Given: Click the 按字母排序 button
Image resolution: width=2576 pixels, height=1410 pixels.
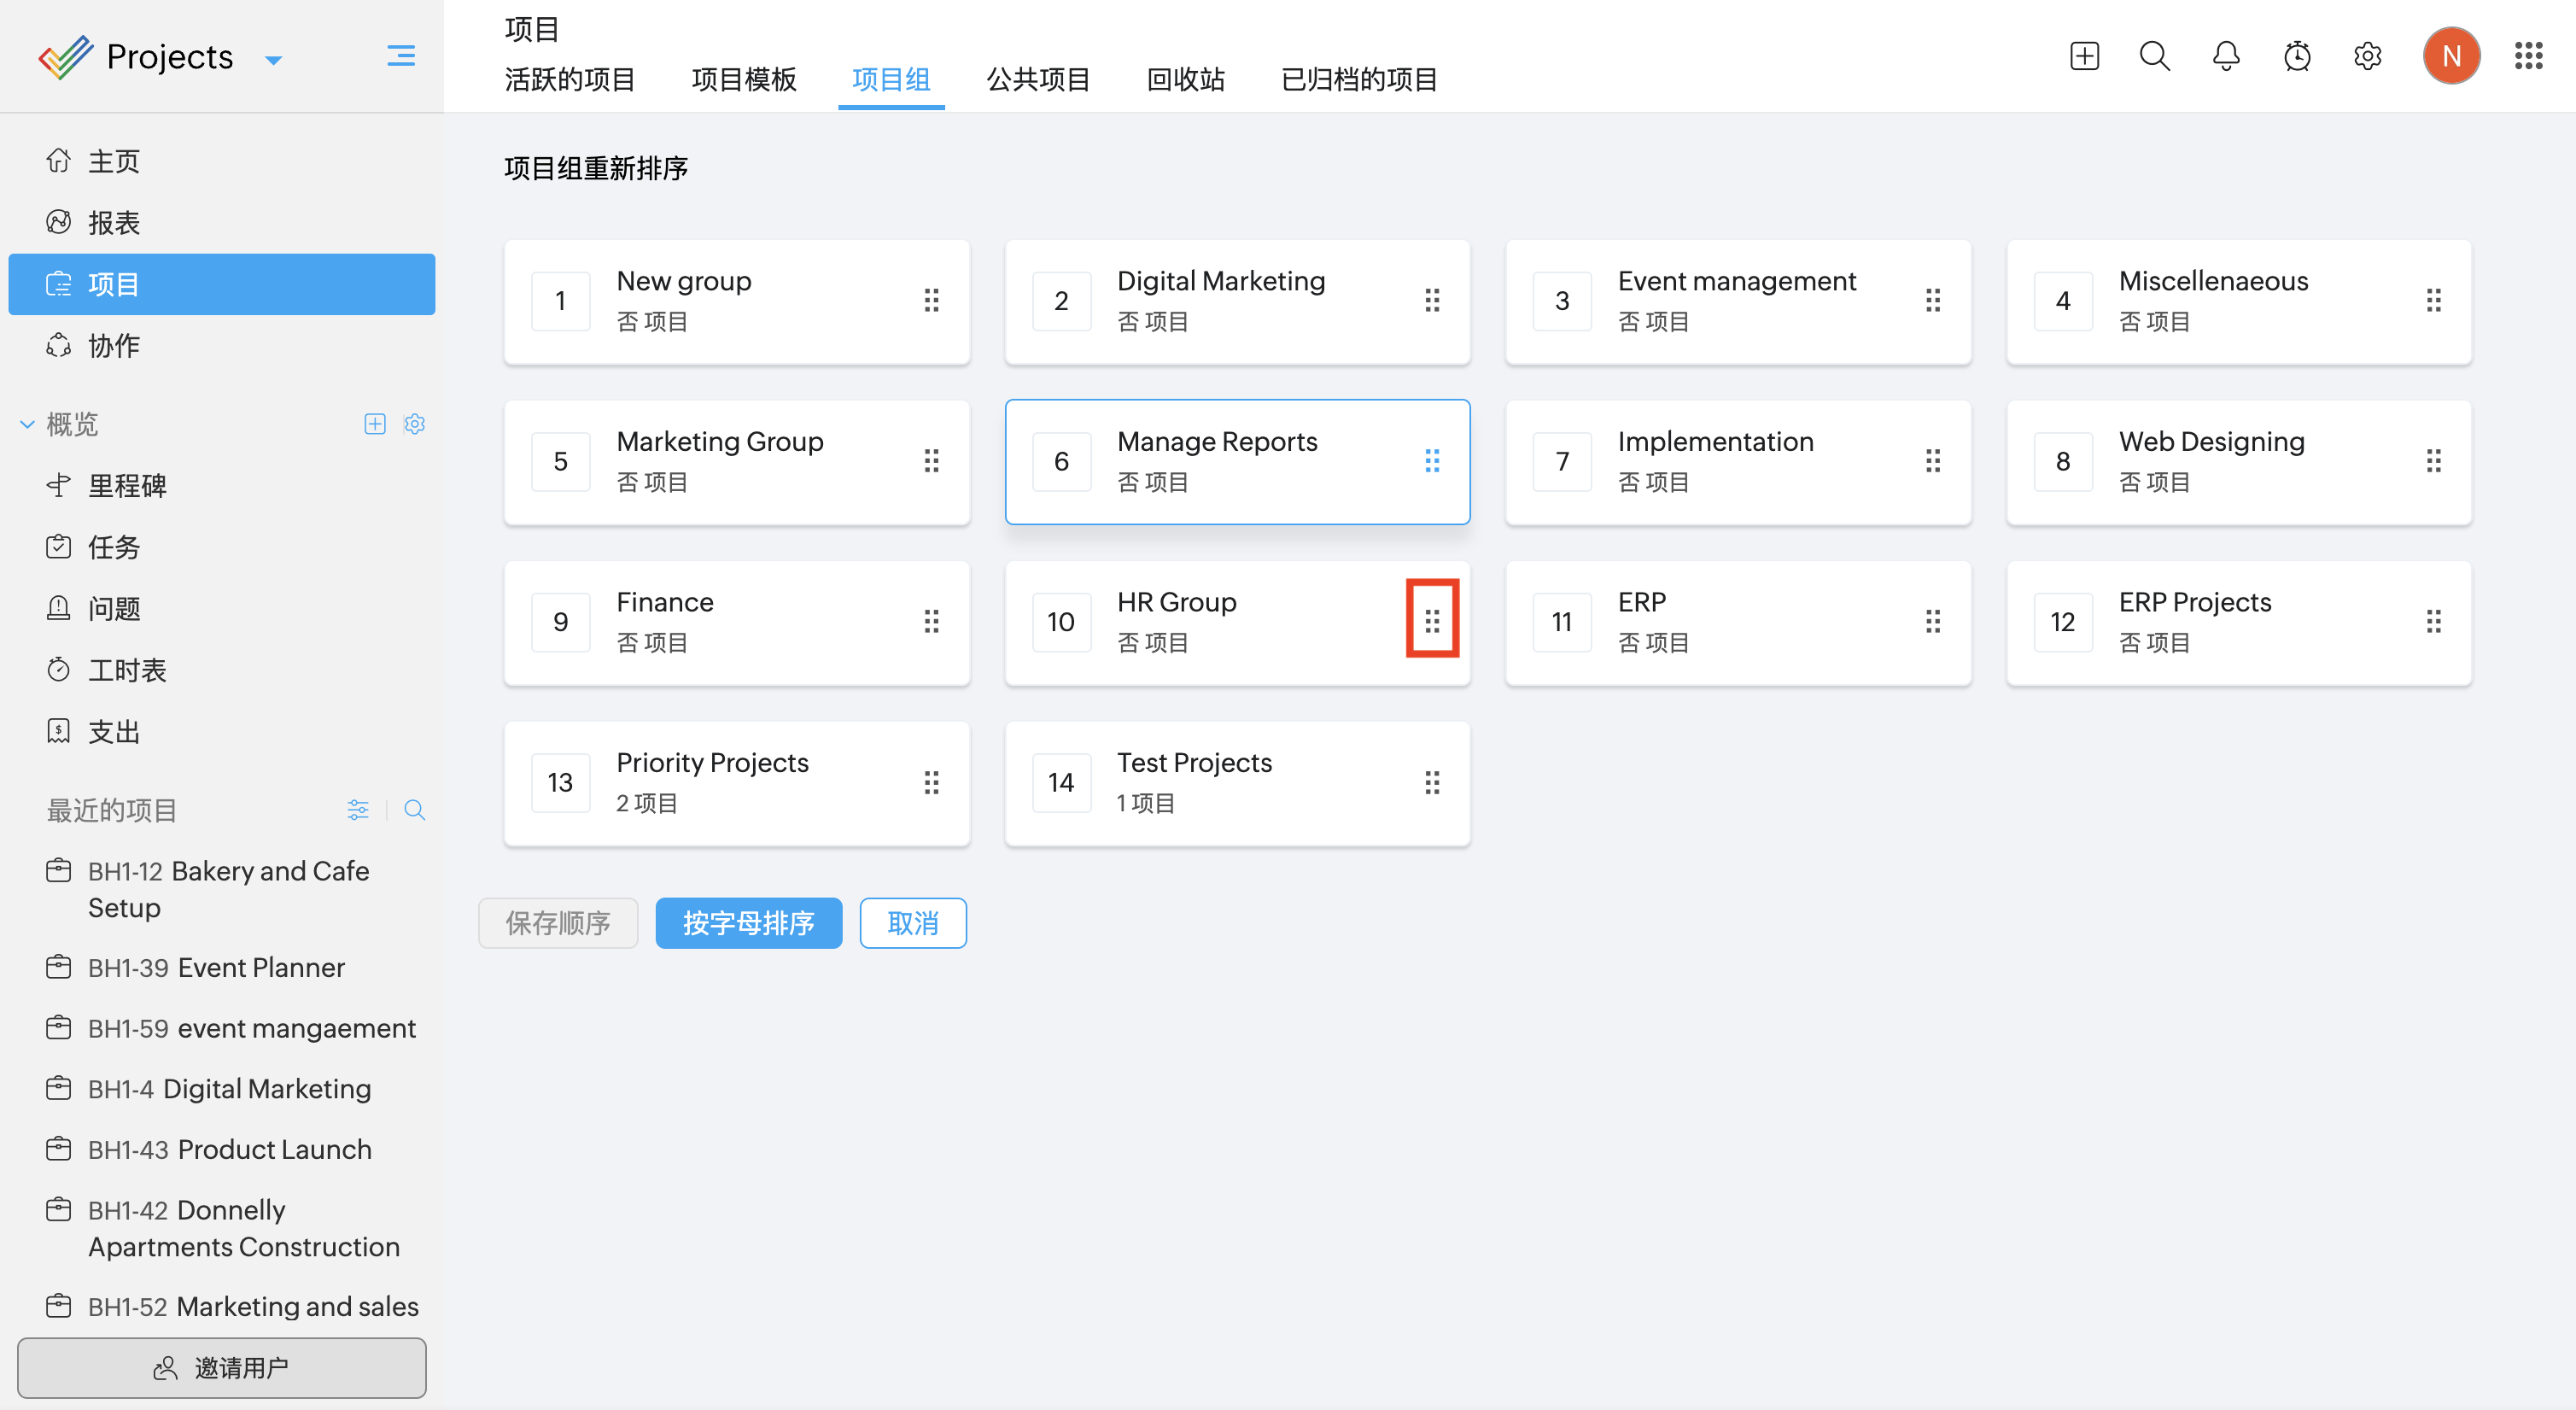Looking at the screenshot, I should pyautogui.click(x=748, y=922).
